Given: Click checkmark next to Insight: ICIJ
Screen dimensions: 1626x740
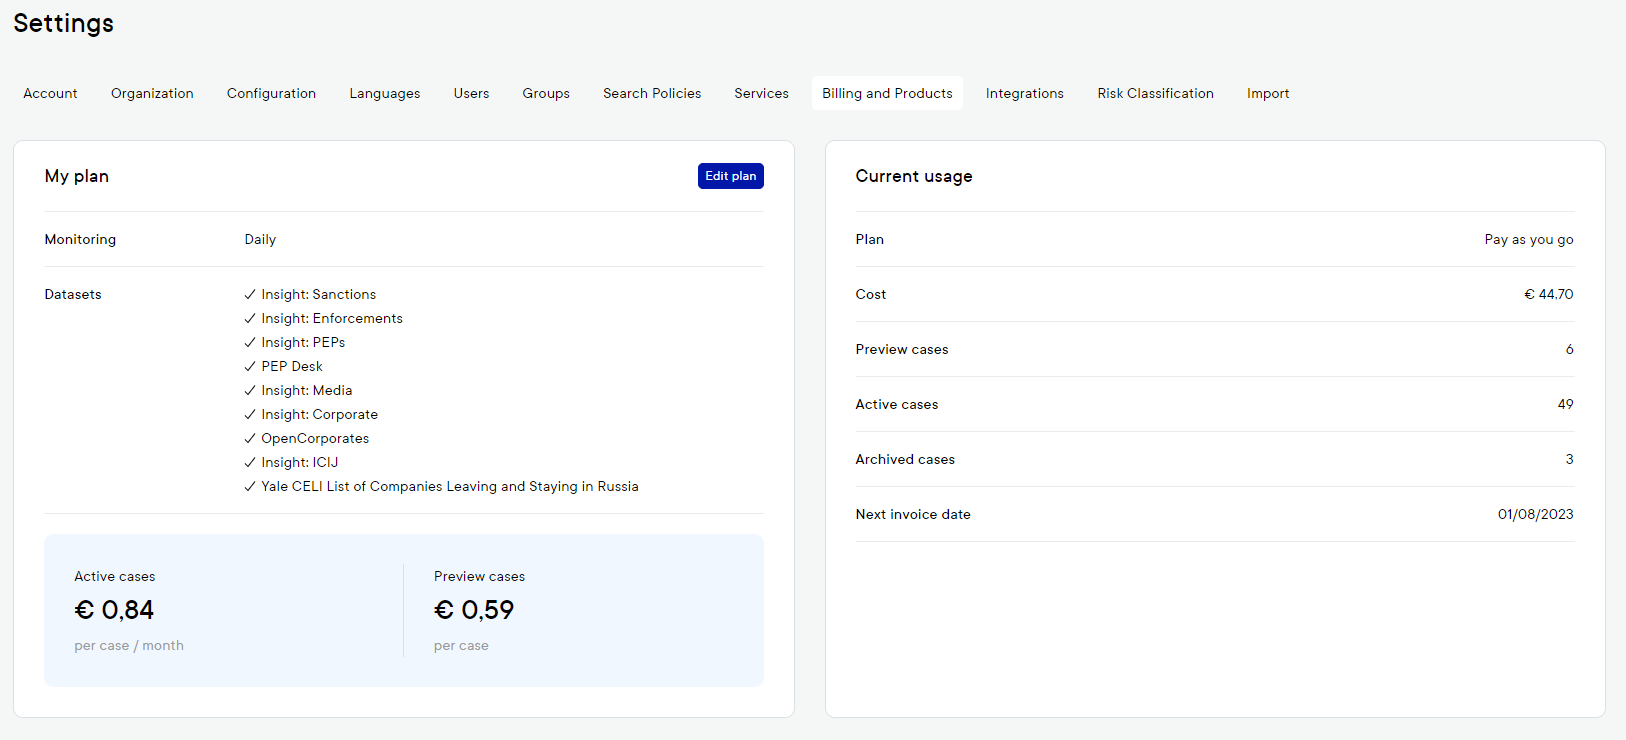Looking at the screenshot, I should (250, 462).
